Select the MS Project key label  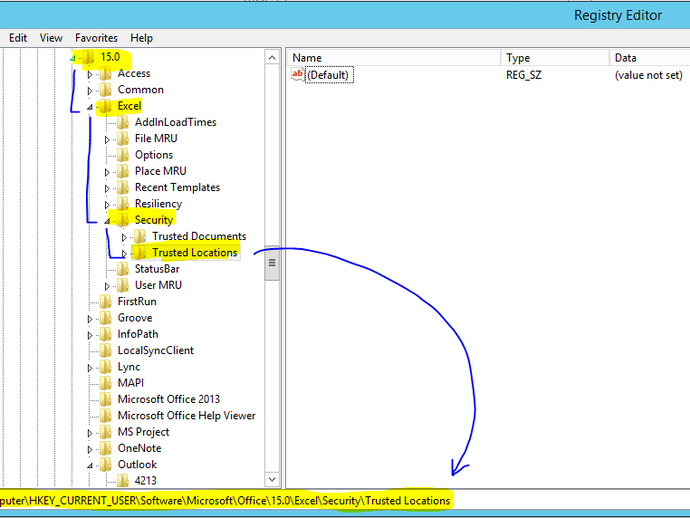143,432
